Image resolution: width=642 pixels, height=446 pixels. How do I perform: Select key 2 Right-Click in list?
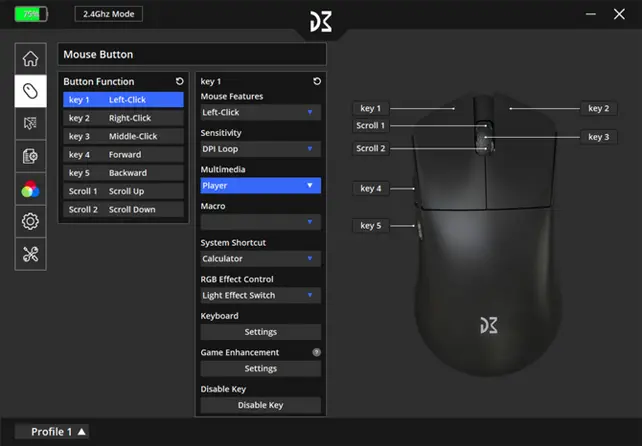(123, 118)
